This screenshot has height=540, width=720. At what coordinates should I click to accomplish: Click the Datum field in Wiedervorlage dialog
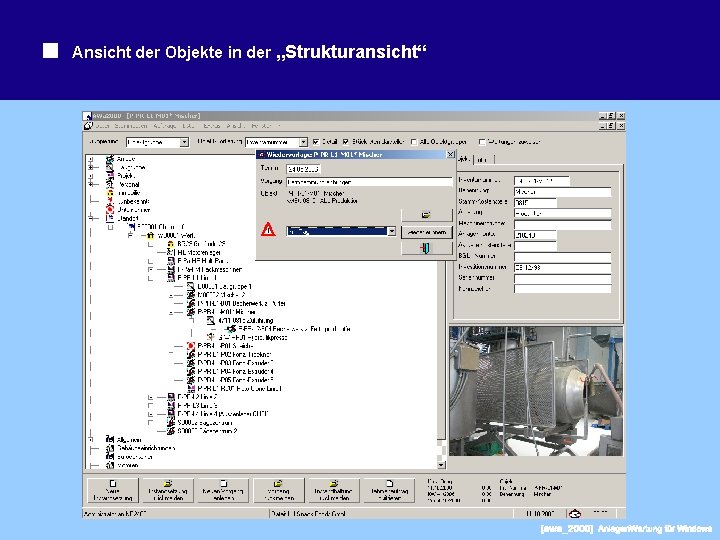(x=303, y=169)
